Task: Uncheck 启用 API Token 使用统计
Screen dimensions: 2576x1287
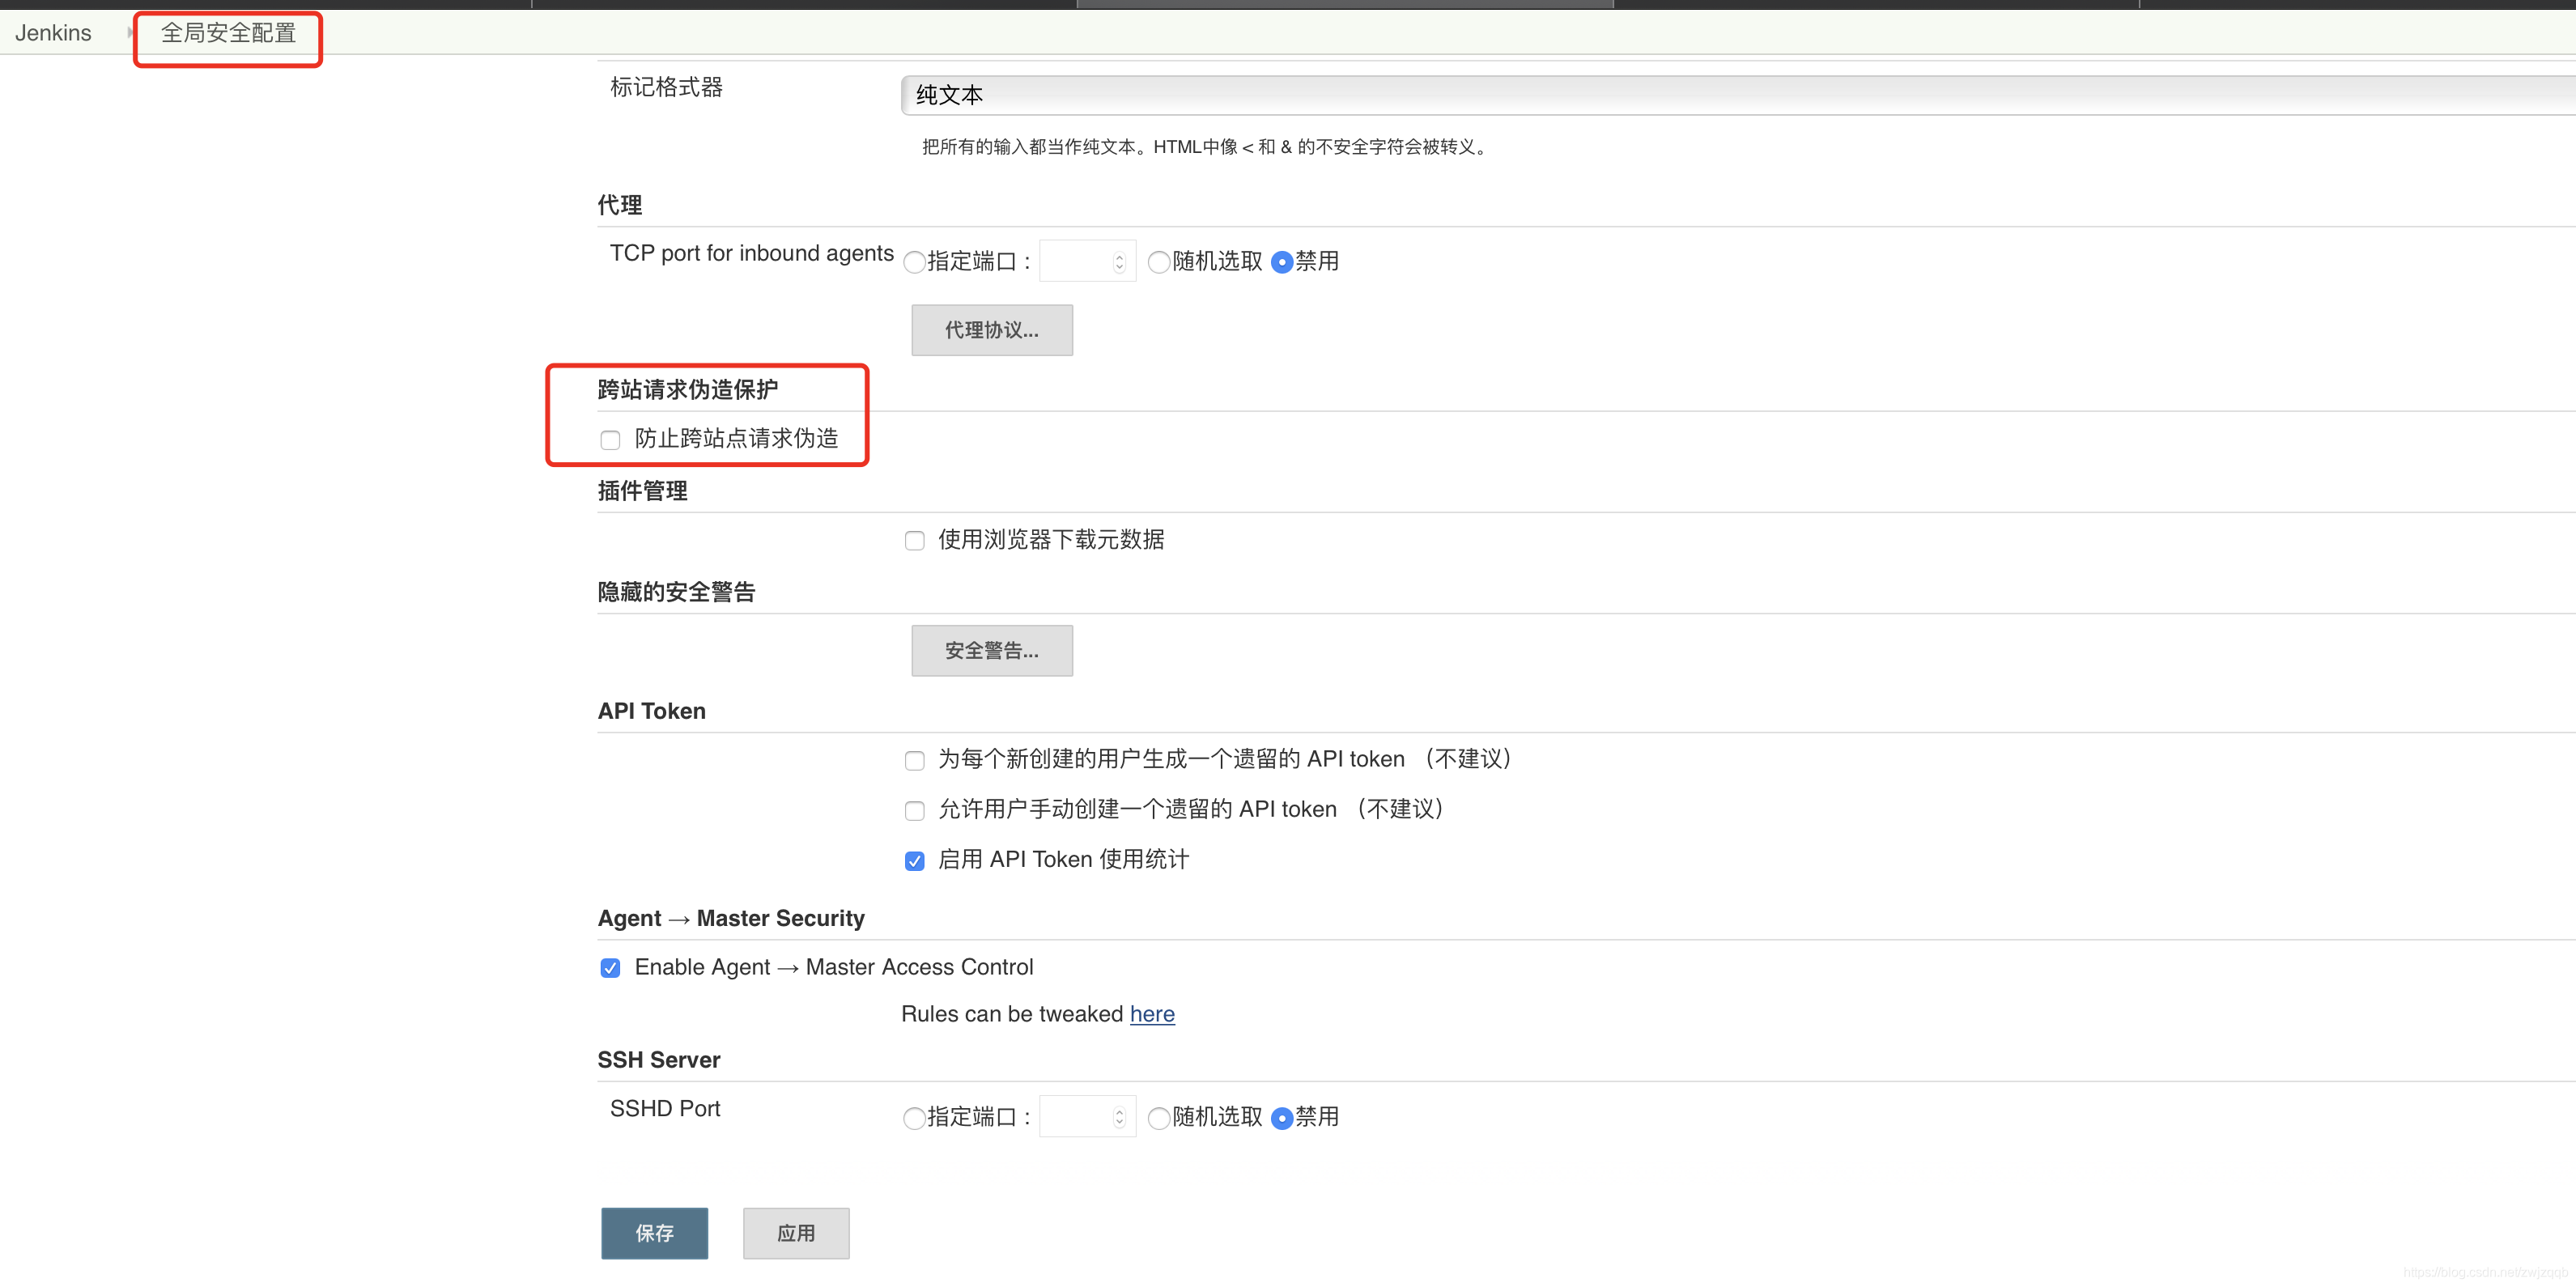Action: [x=914, y=861]
